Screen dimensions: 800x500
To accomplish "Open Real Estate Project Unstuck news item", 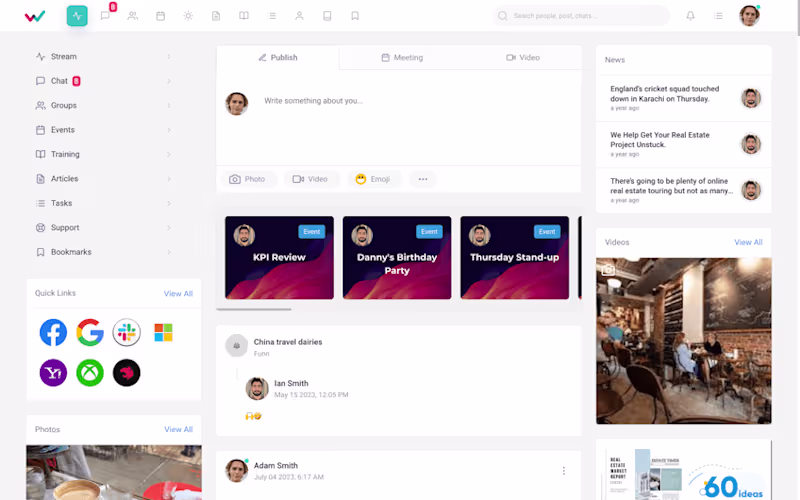I will click(684, 144).
